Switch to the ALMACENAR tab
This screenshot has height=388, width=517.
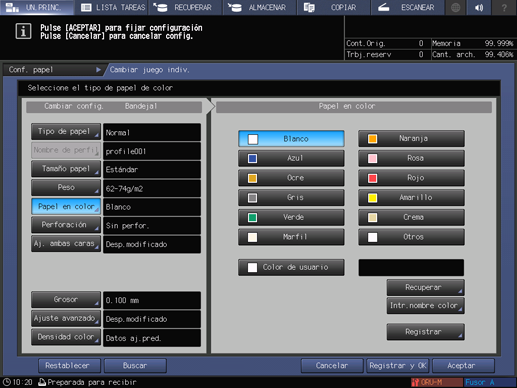(x=260, y=7)
